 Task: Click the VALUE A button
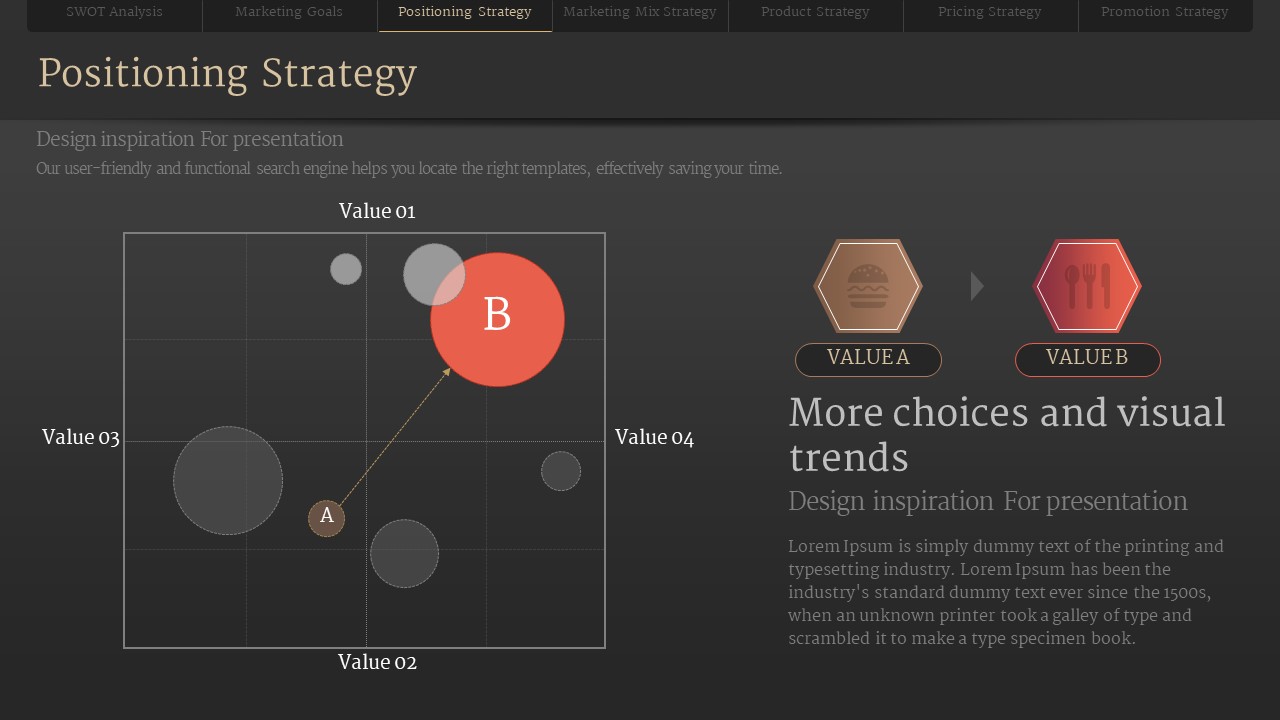868,359
